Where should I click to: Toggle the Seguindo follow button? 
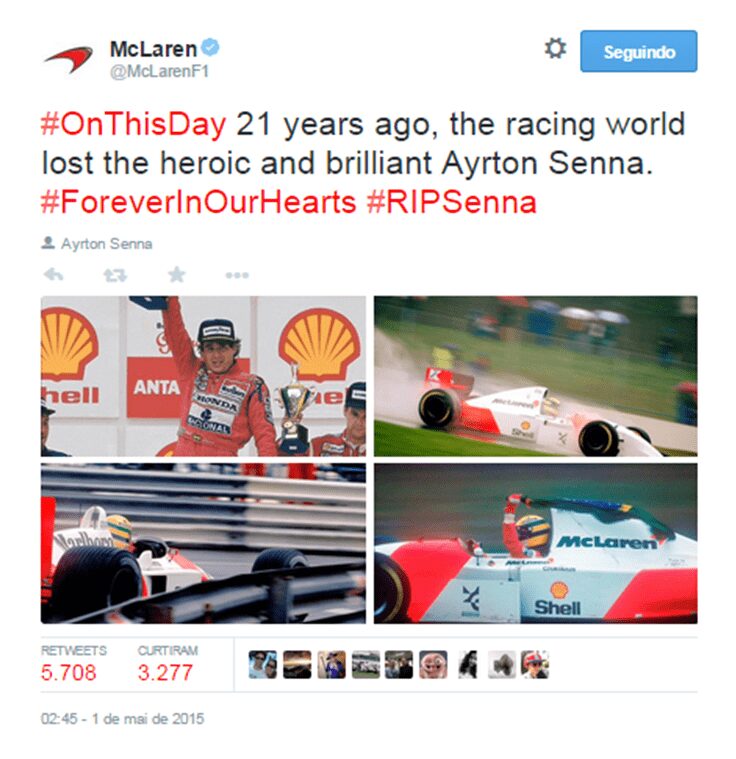639,51
